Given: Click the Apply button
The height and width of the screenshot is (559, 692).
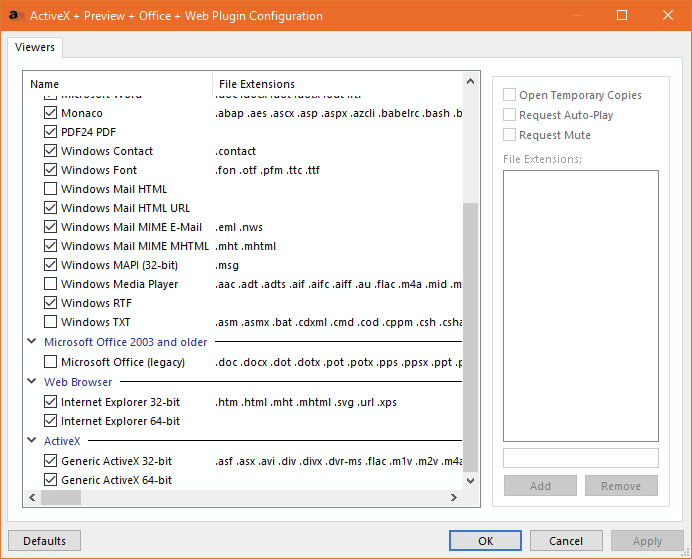Looking at the screenshot, I should click(647, 541).
